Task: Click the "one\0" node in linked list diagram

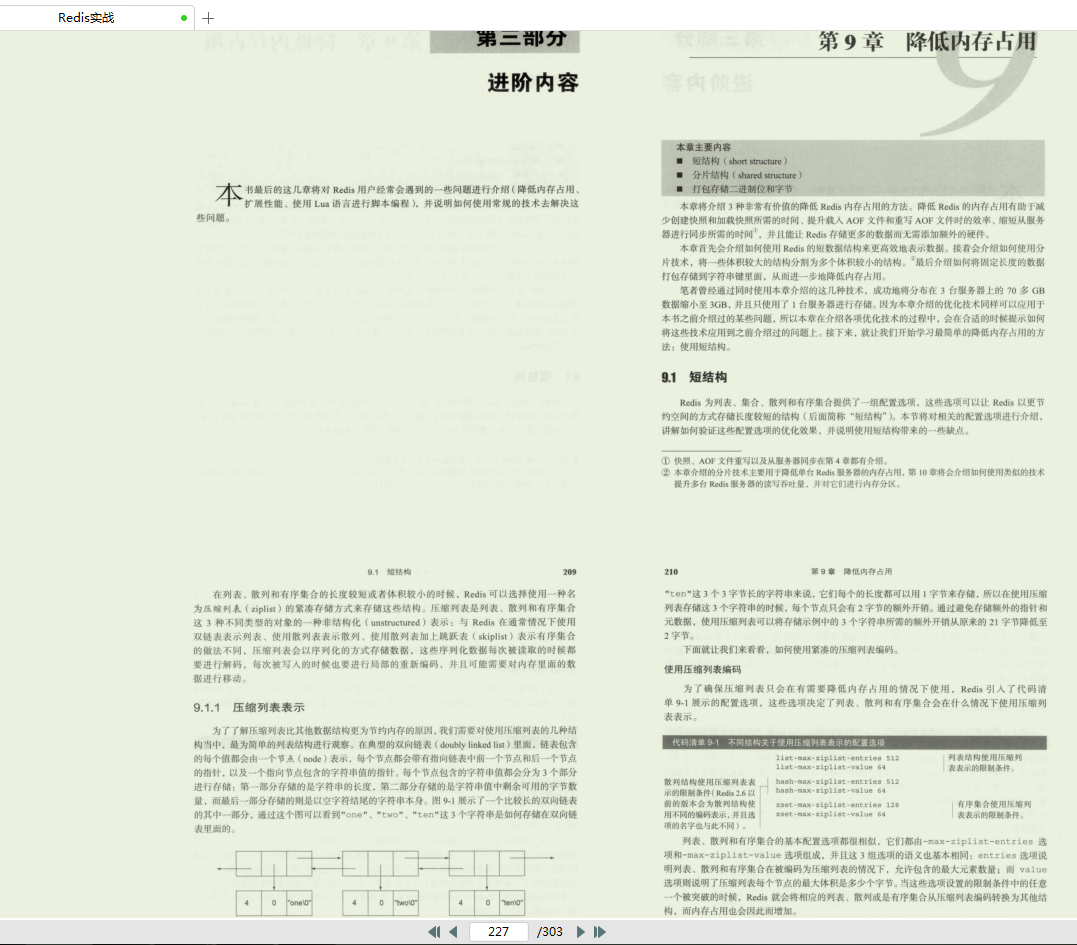Action: point(299,902)
